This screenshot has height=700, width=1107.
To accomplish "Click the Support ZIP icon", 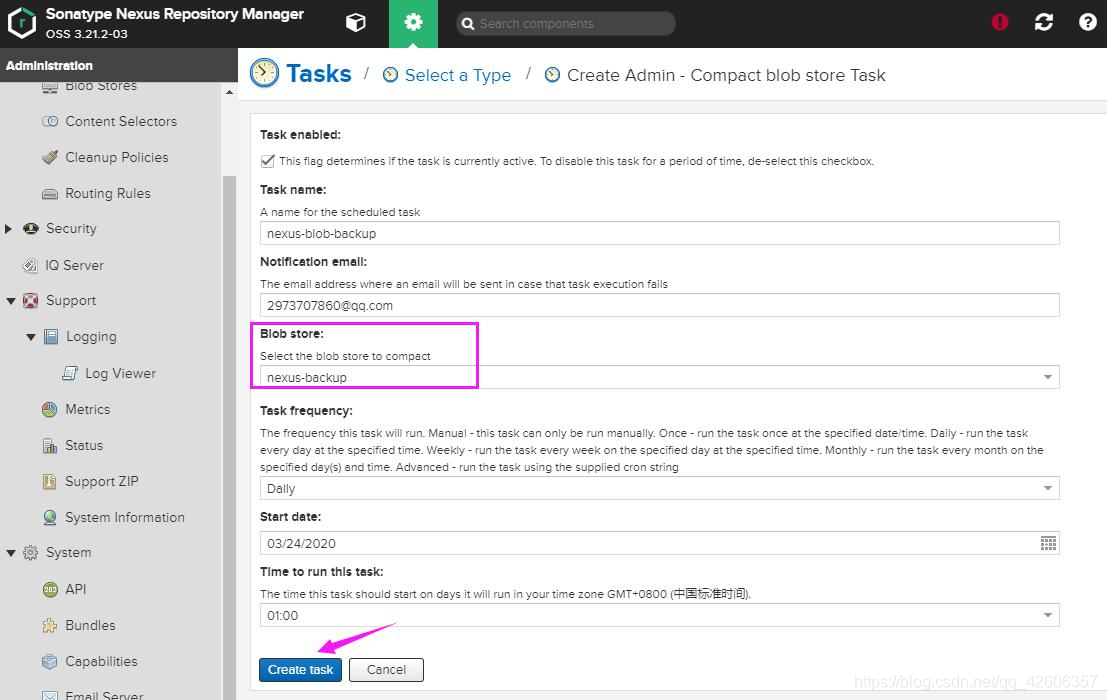I will click(49, 481).
